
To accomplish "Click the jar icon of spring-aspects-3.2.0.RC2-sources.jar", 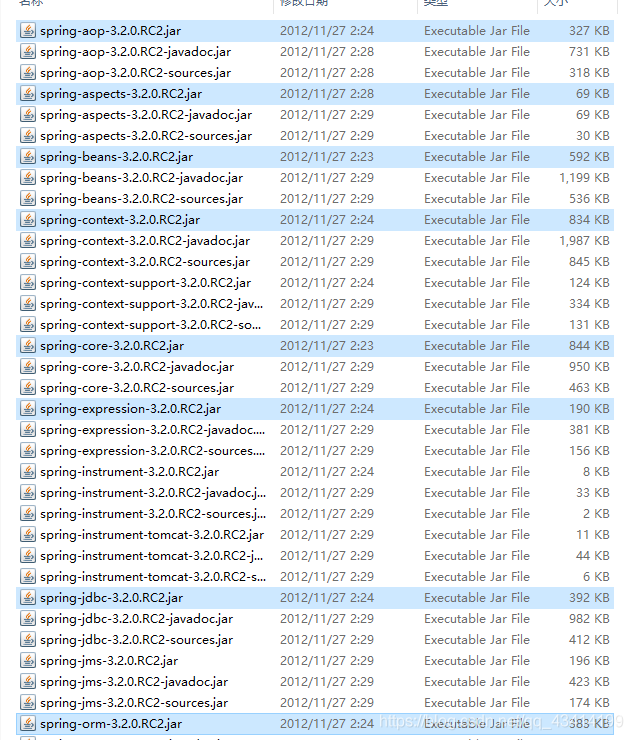I will coord(28,136).
